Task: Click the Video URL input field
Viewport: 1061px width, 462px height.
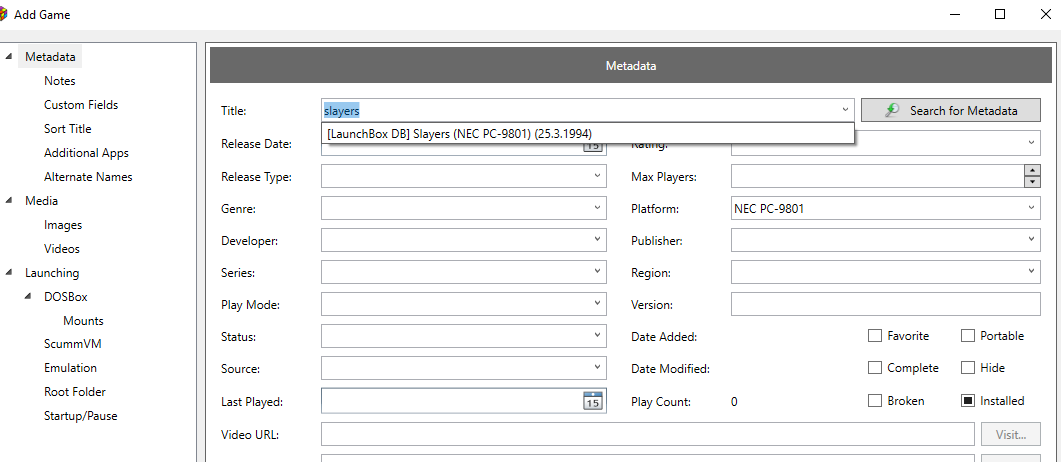Action: pyautogui.click(x=648, y=434)
